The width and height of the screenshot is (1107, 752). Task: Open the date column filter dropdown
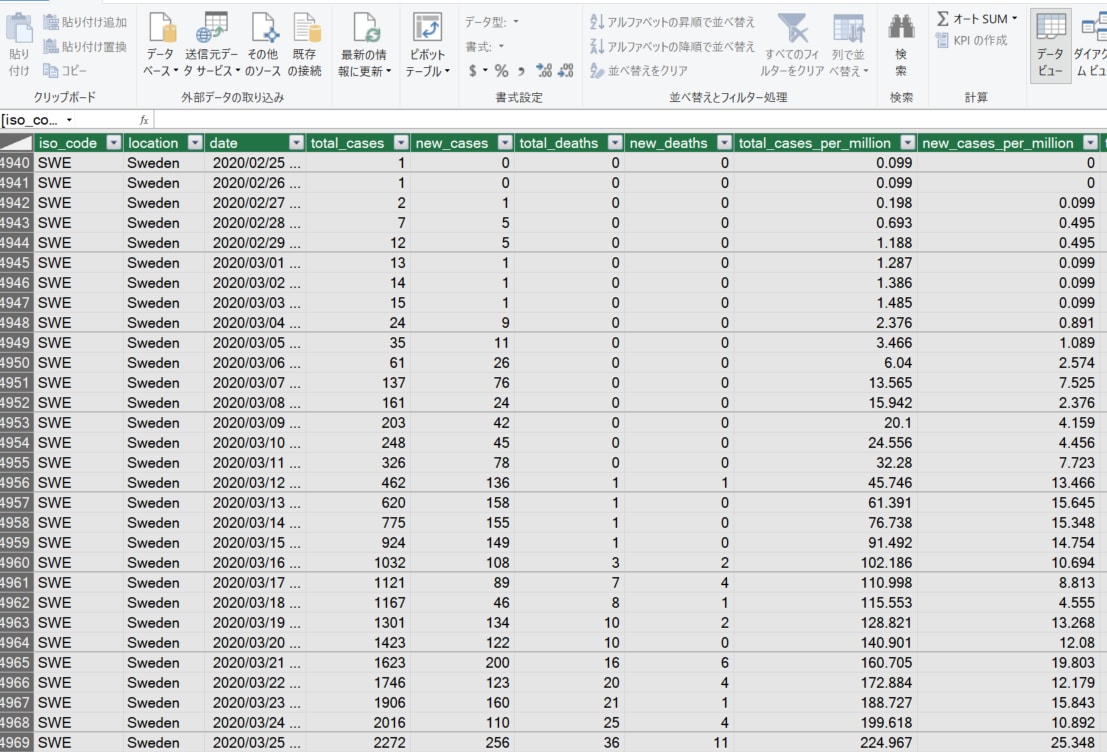point(297,143)
